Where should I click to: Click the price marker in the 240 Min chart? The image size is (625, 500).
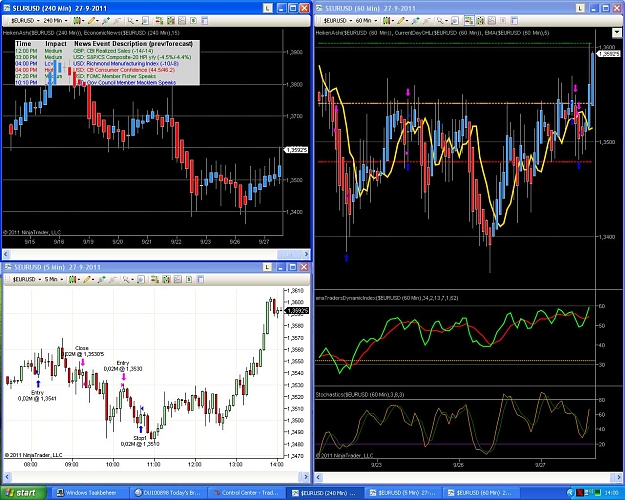click(x=296, y=150)
